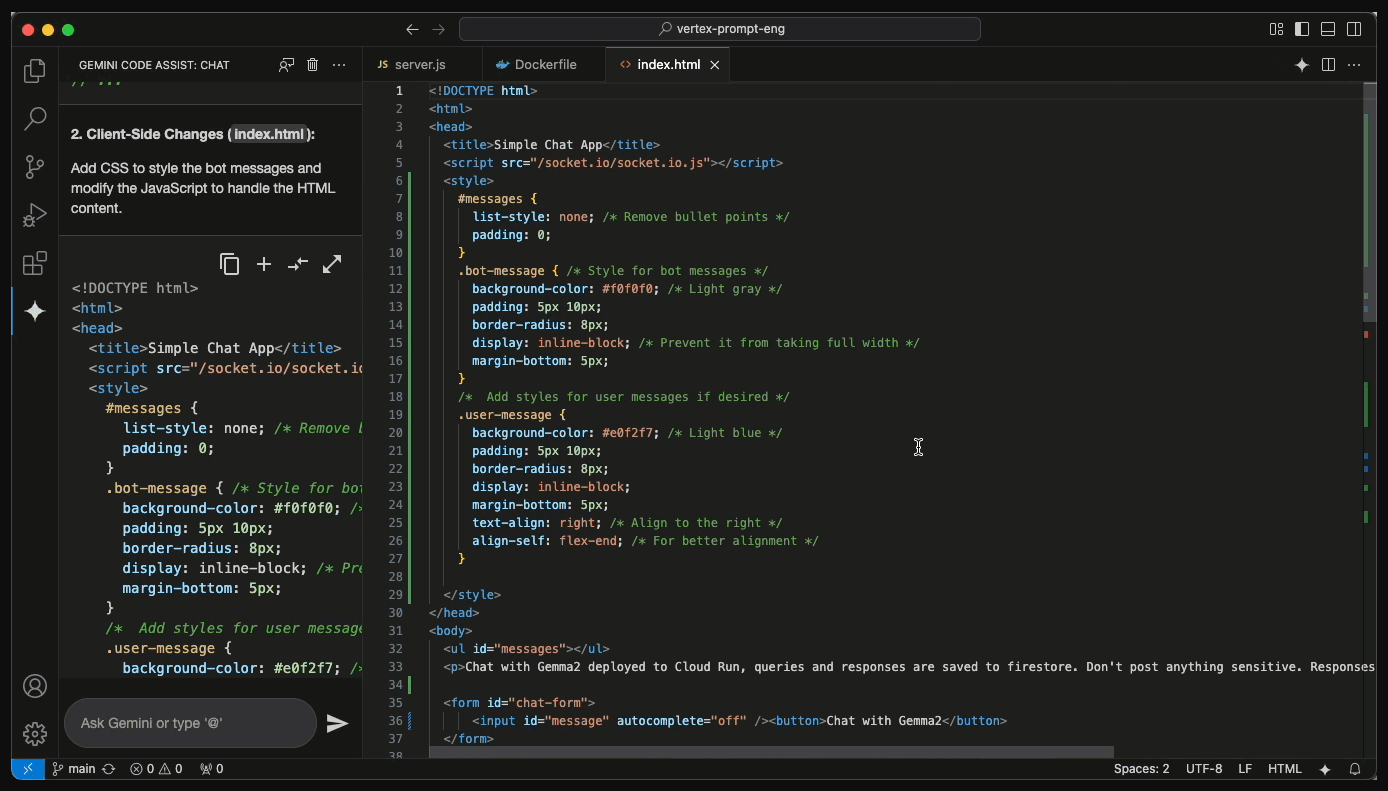The height and width of the screenshot is (791, 1388).
Task: Toggle the secondary side bar visibility
Action: pyautogui.click(x=1354, y=29)
